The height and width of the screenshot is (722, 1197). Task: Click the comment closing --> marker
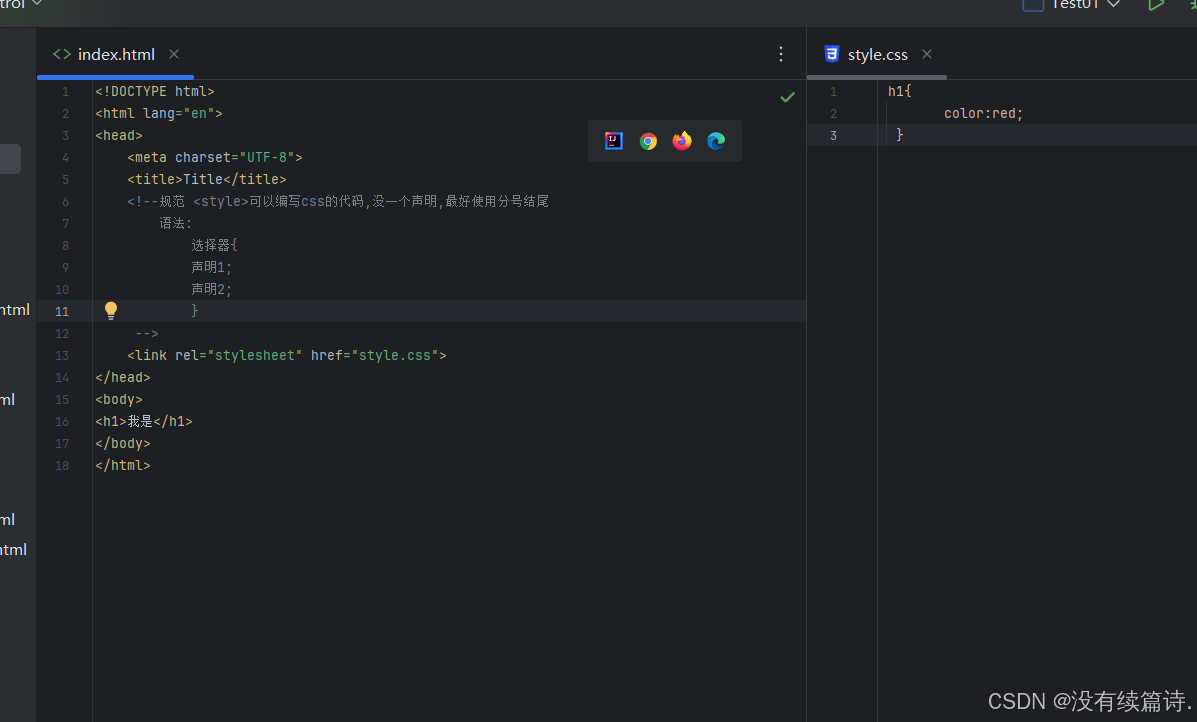147,334
